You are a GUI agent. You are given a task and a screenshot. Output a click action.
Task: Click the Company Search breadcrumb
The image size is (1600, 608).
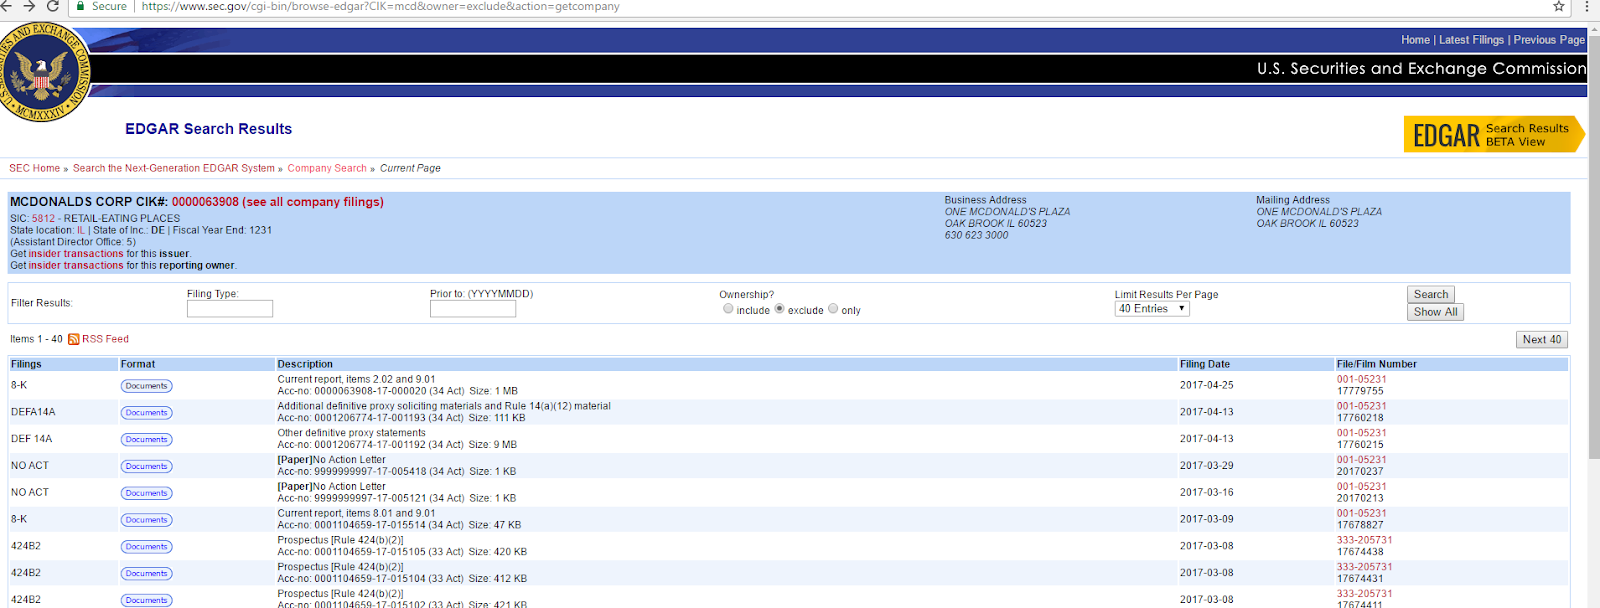click(x=327, y=168)
